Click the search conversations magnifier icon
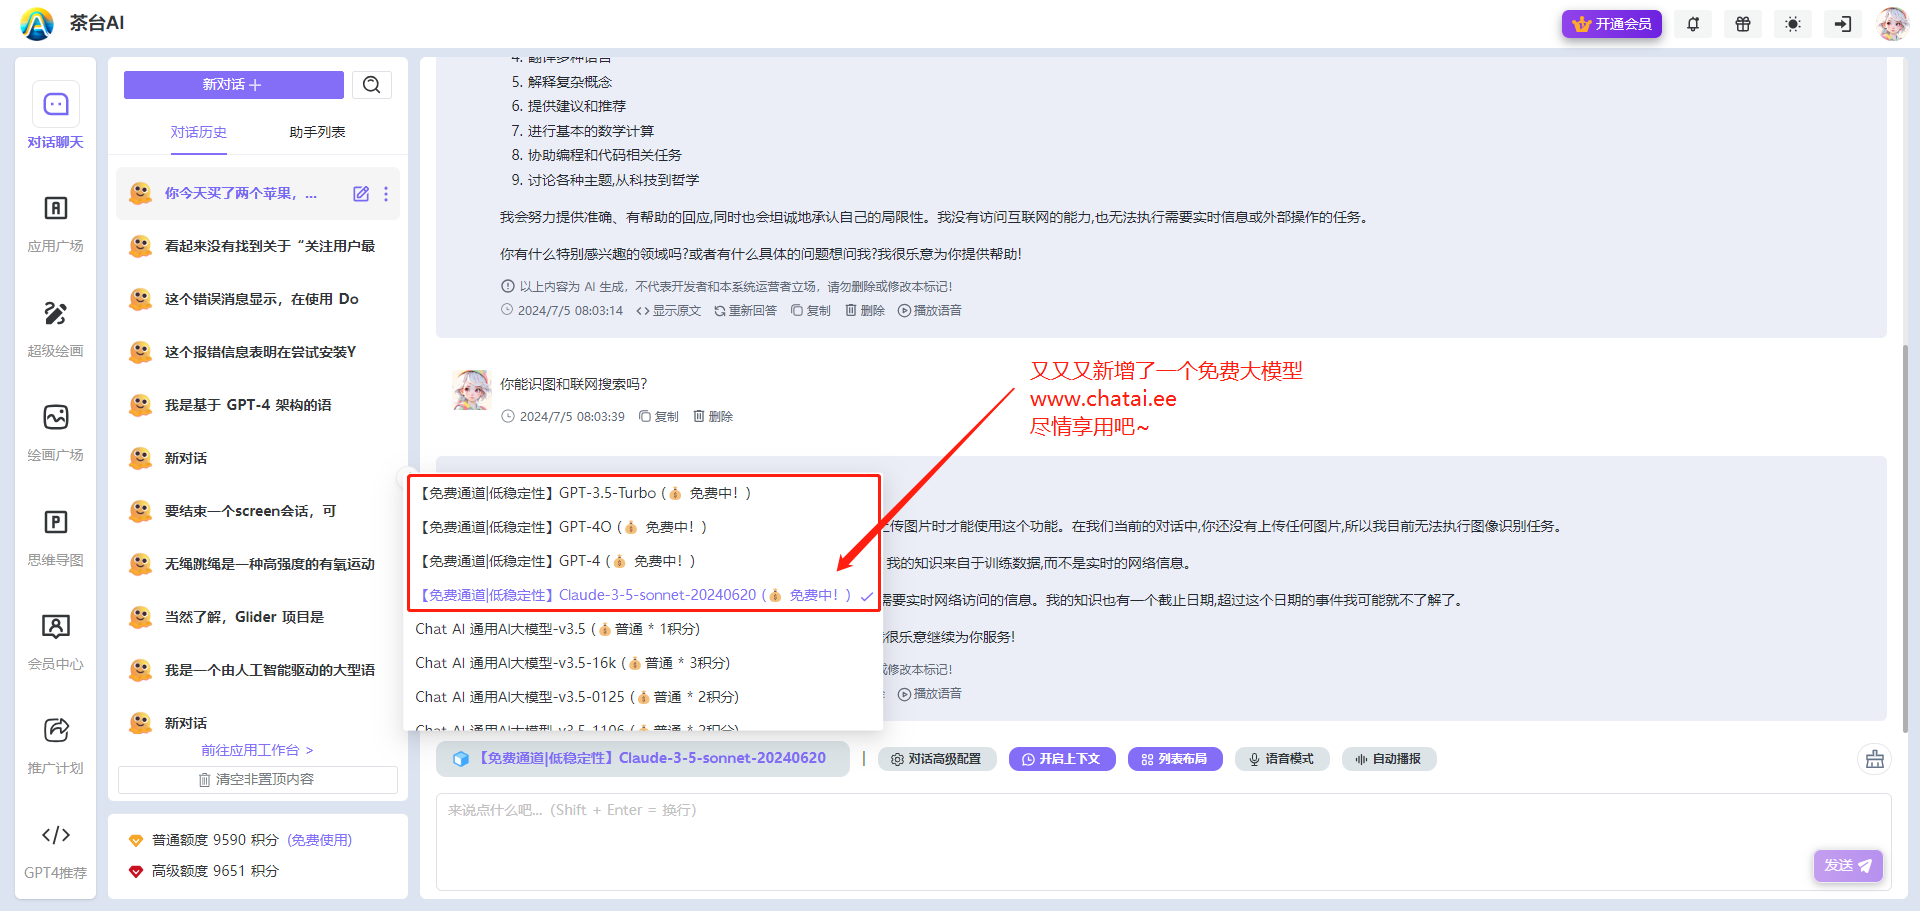 coord(372,85)
